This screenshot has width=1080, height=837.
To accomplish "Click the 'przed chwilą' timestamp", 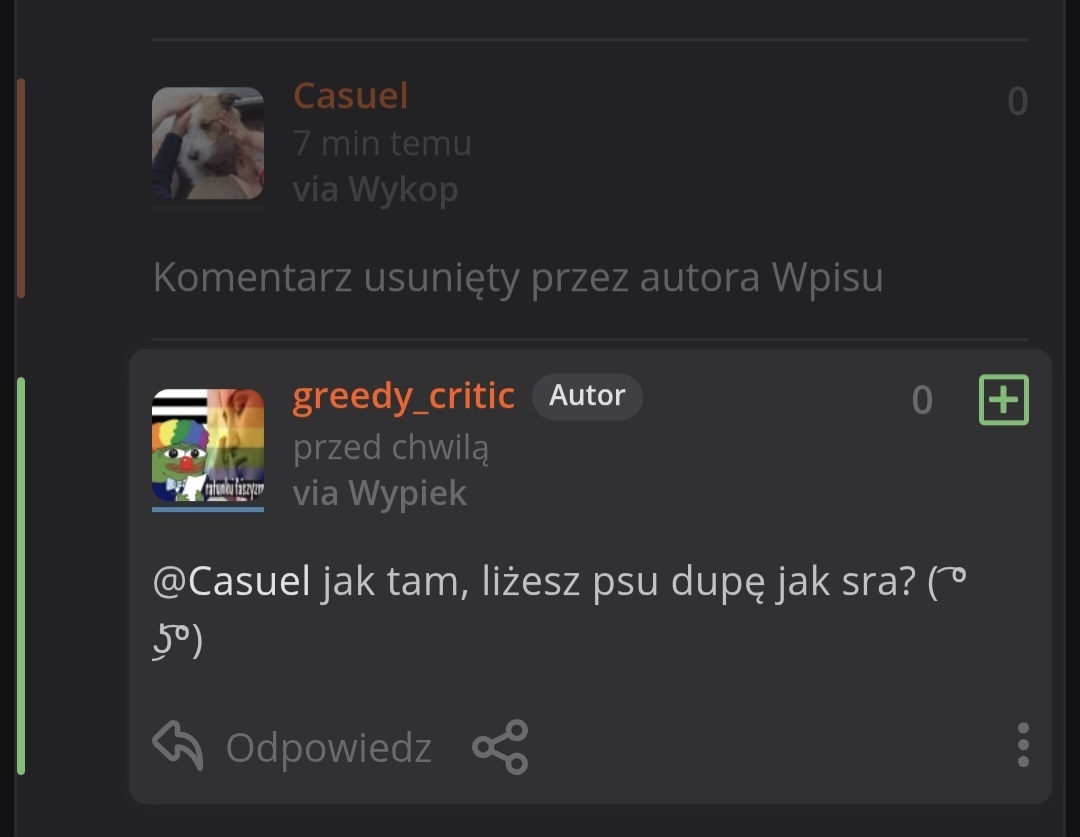I will click(391, 448).
